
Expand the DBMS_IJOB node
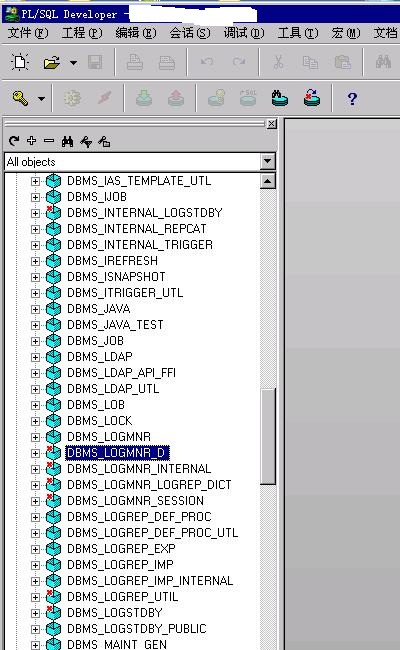(35, 197)
